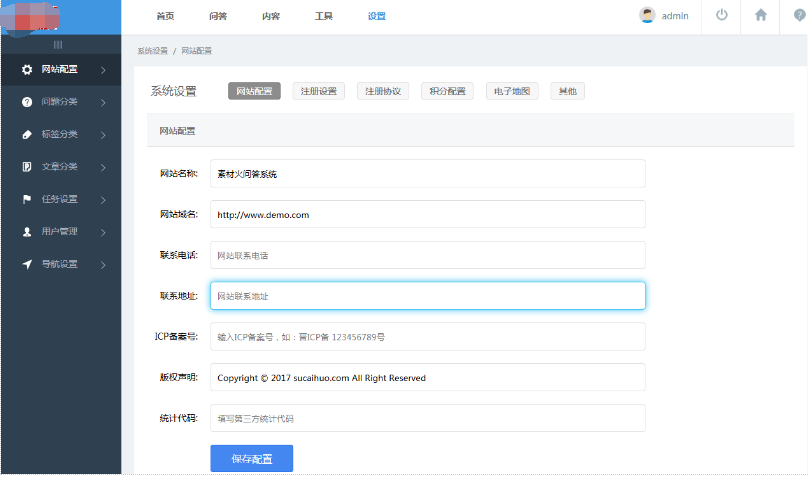Expand the 任务设置 sidebar chevron
The height and width of the screenshot is (478, 808).
(x=103, y=200)
